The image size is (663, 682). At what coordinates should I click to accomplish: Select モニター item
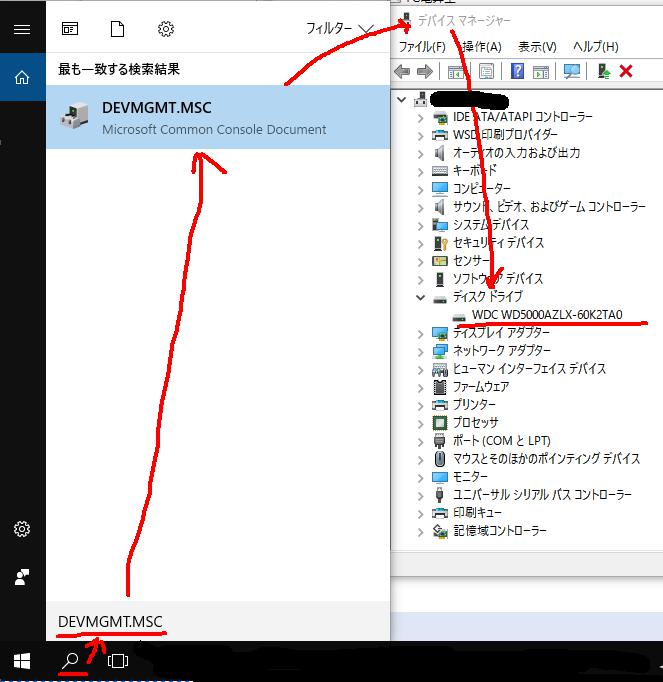[x=470, y=476]
